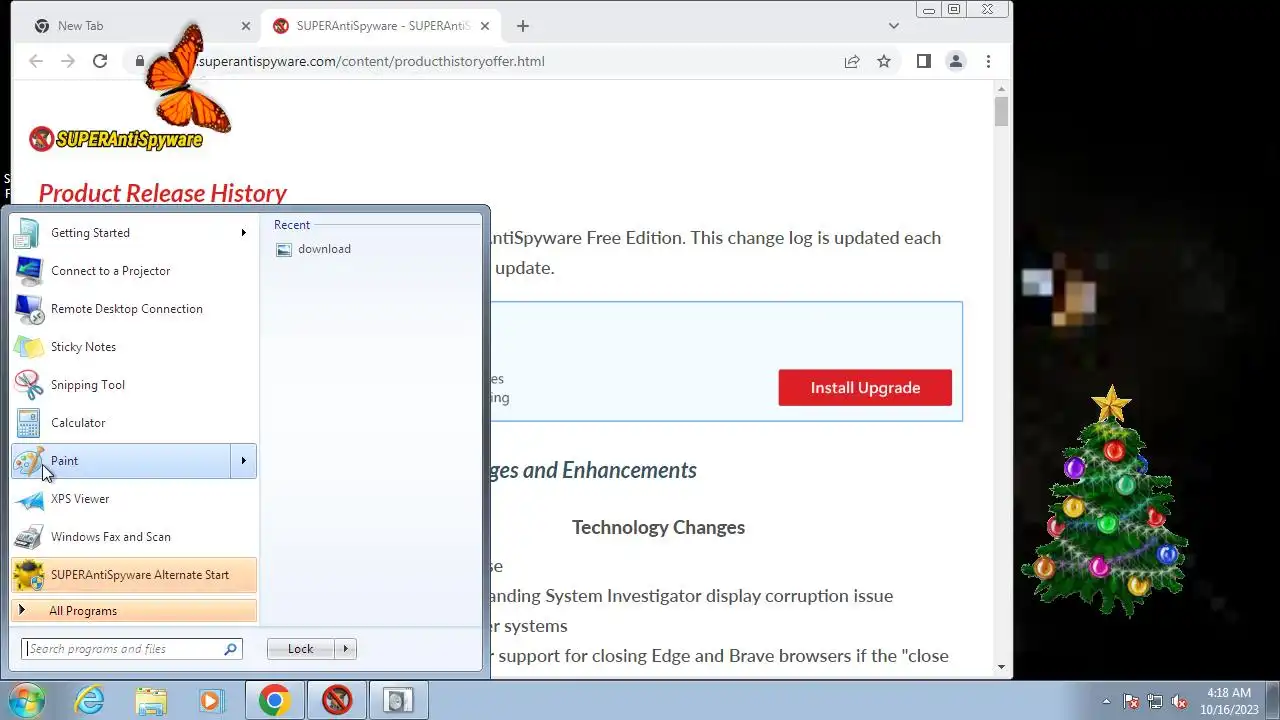Open last taskbar application button
This screenshot has width=1280, height=720.
pyautogui.click(x=399, y=700)
